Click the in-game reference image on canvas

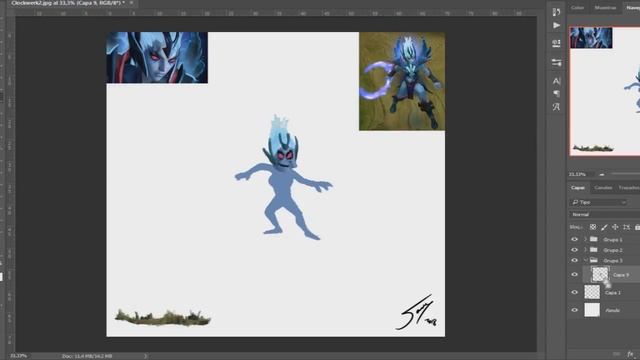tap(402, 82)
